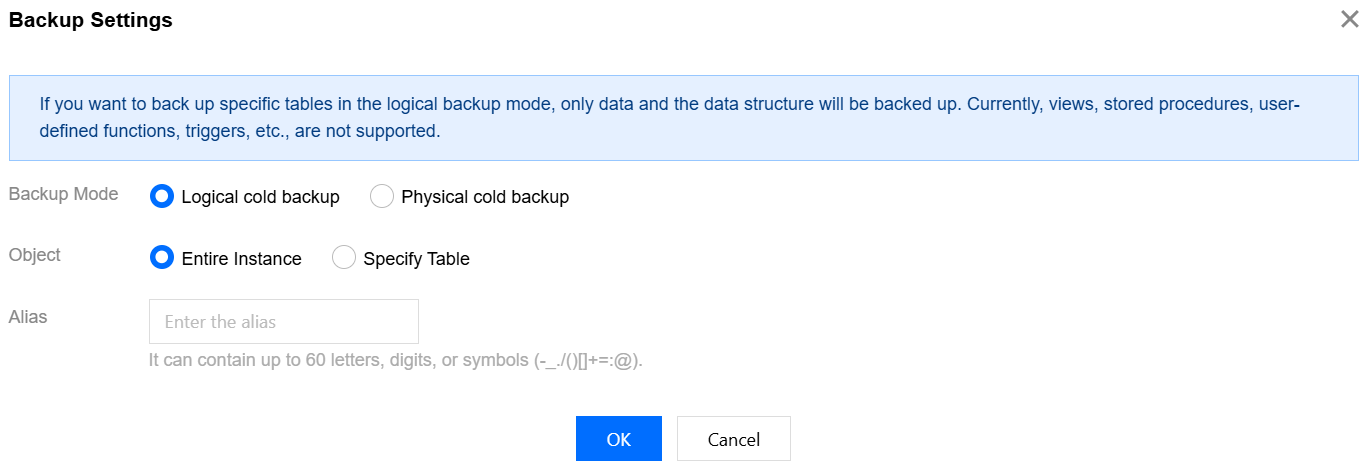Screen dimensions: 1363x470
Task: Click the 'Physical cold backup' label text
Action: pos(485,197)
